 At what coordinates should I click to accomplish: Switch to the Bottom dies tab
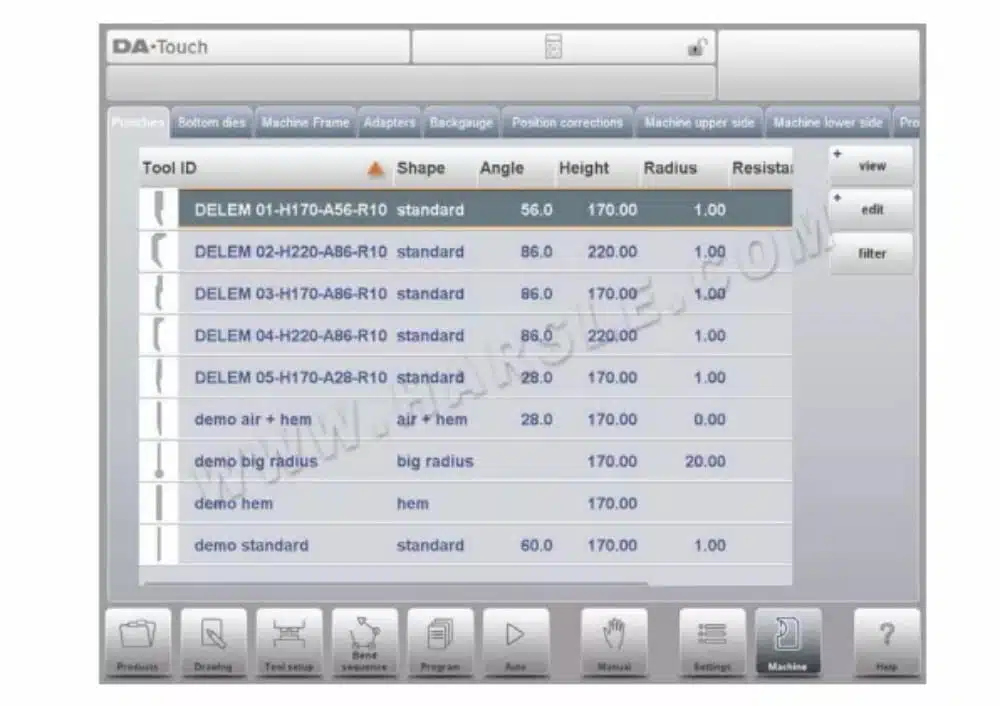click(x=211, y=122)
